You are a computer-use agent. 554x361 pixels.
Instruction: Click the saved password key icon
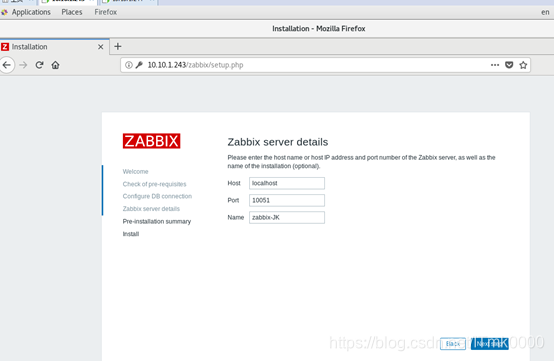[x=139, y=65]
